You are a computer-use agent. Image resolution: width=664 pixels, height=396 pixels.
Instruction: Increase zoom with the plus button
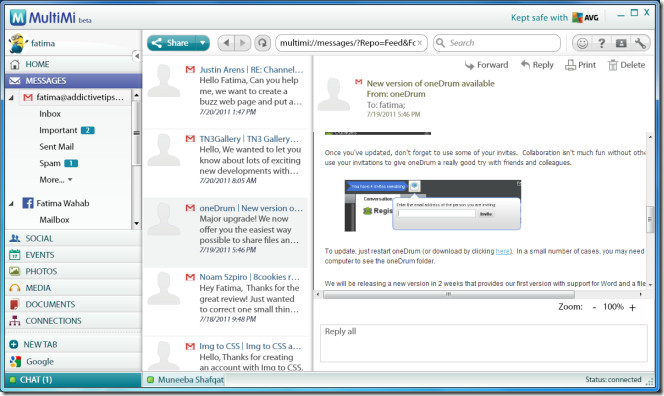pos(632,307)
